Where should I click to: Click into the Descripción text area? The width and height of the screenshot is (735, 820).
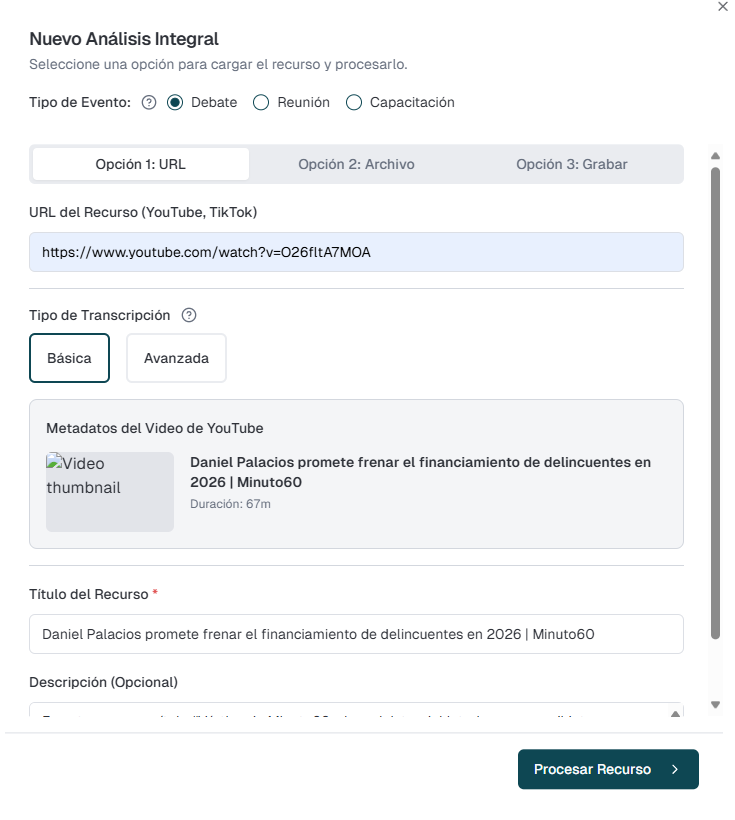point(340,712)
